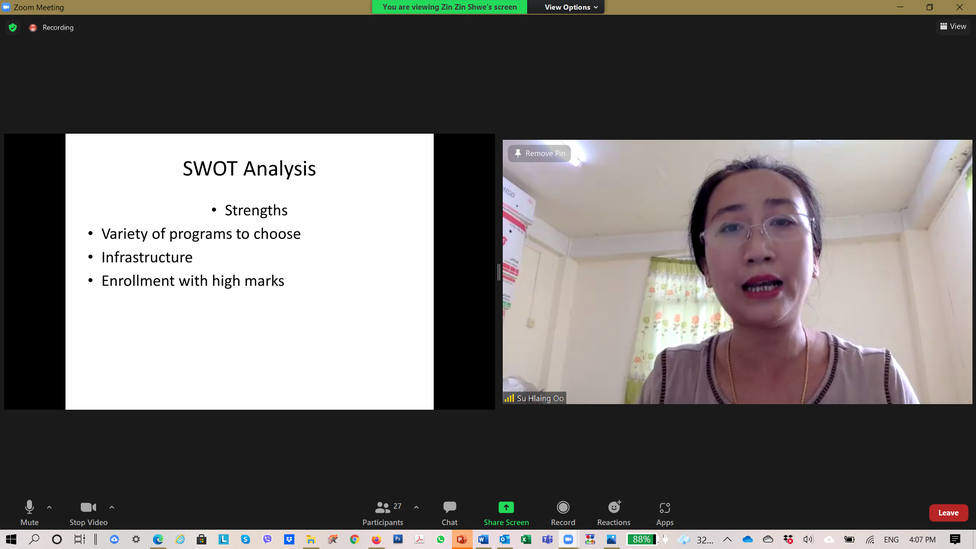976x549 pixels.
Task: Click the green encryption shield icon
Action: click(12, 27)
